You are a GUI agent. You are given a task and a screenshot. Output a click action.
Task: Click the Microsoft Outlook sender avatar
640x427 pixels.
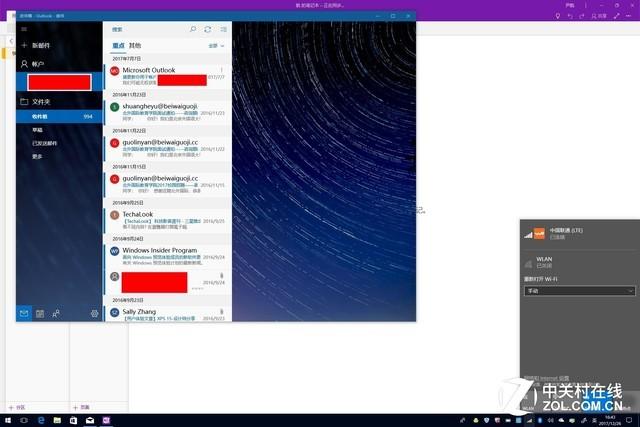(115, 71)
